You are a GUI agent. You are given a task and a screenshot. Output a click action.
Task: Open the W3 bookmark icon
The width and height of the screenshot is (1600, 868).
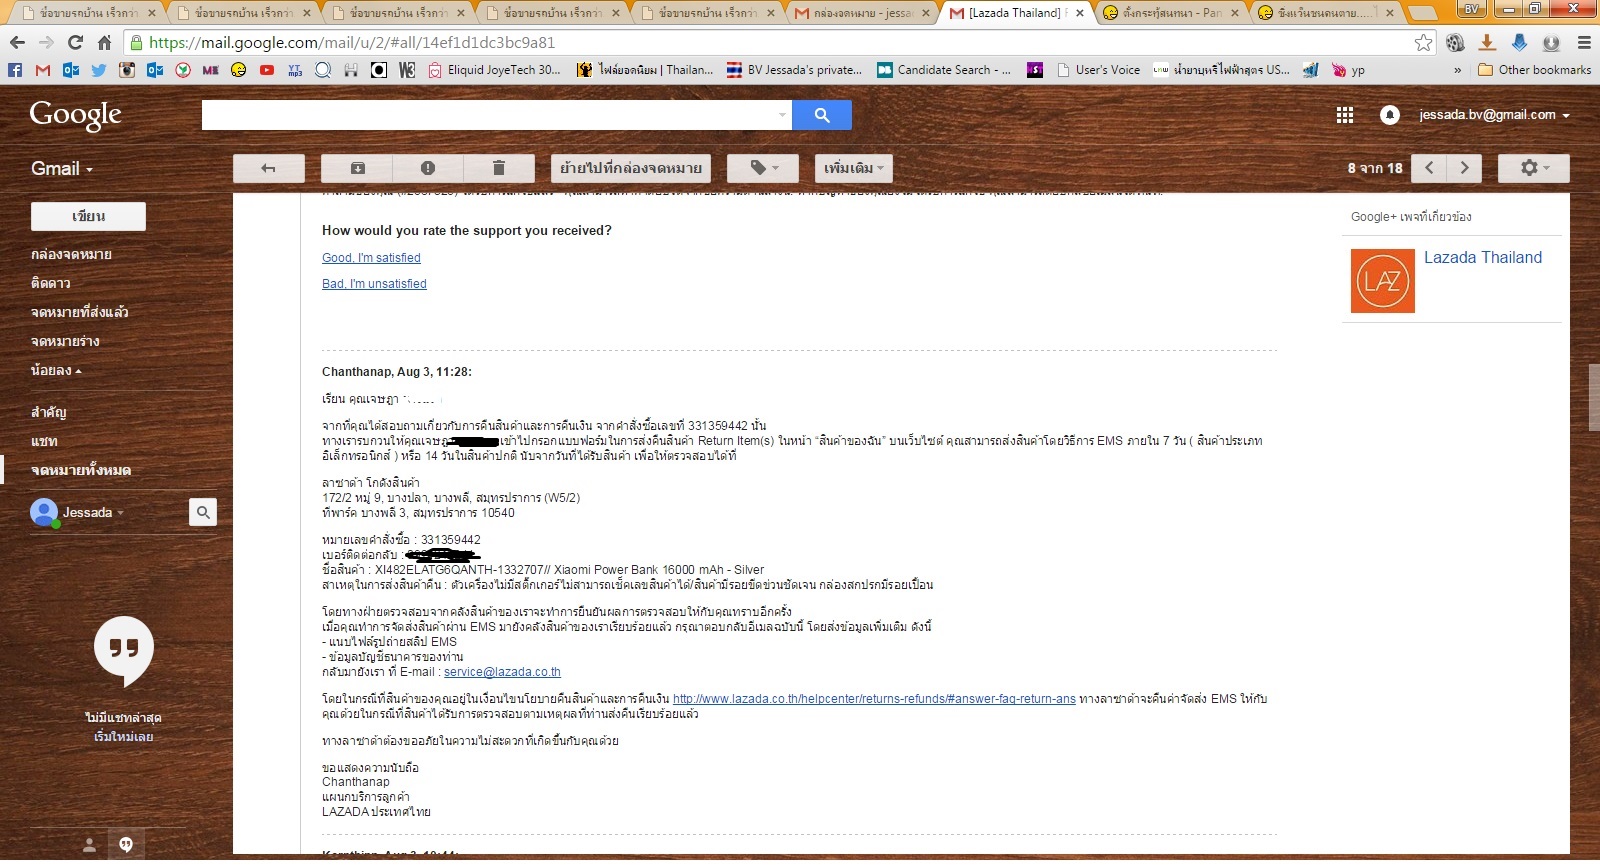click(407, 70)
